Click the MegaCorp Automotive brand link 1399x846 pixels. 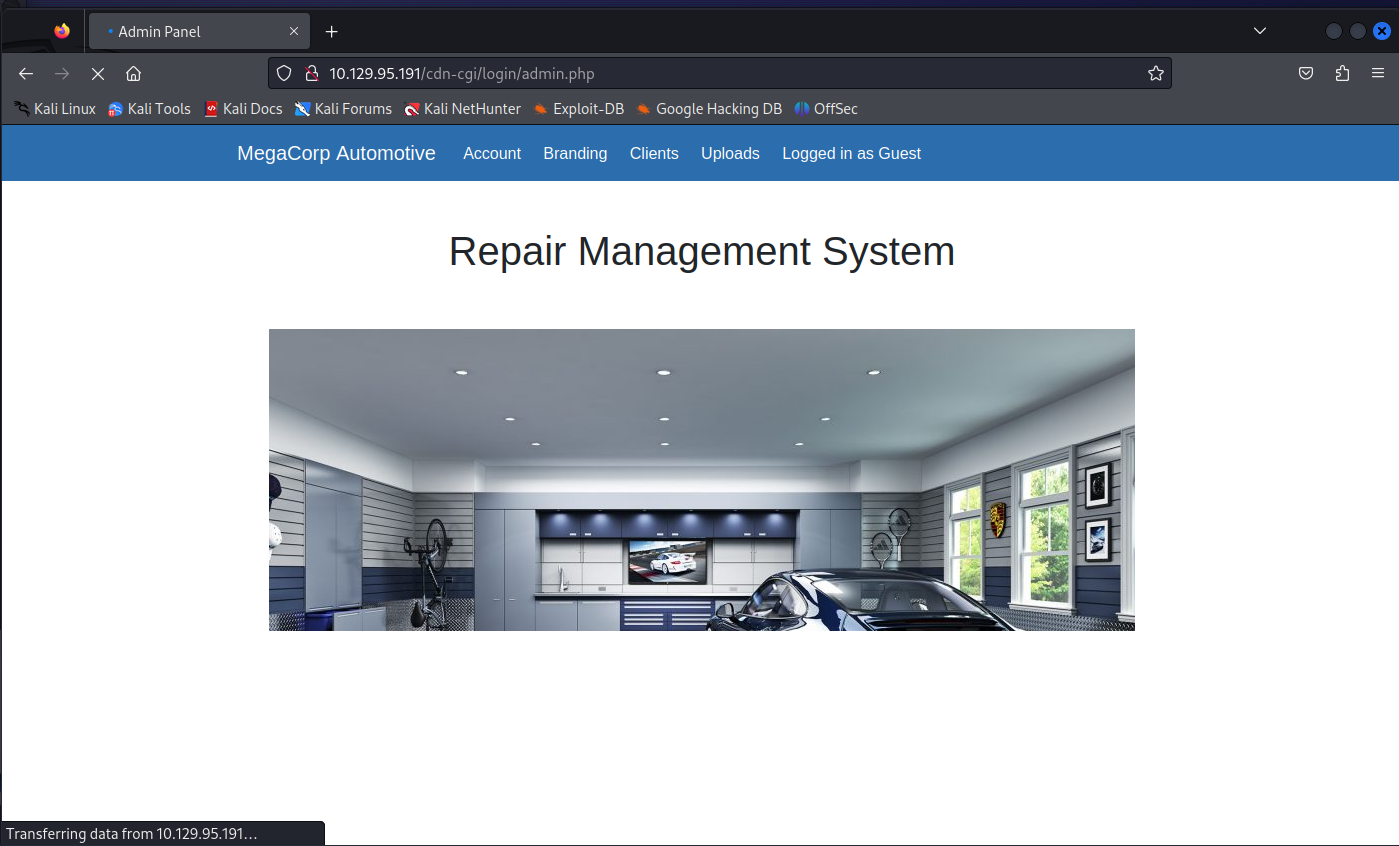click(336, 153)
